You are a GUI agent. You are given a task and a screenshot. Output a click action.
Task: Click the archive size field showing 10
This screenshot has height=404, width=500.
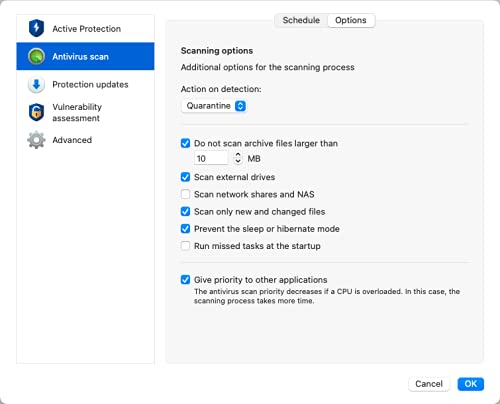point(211,158)
